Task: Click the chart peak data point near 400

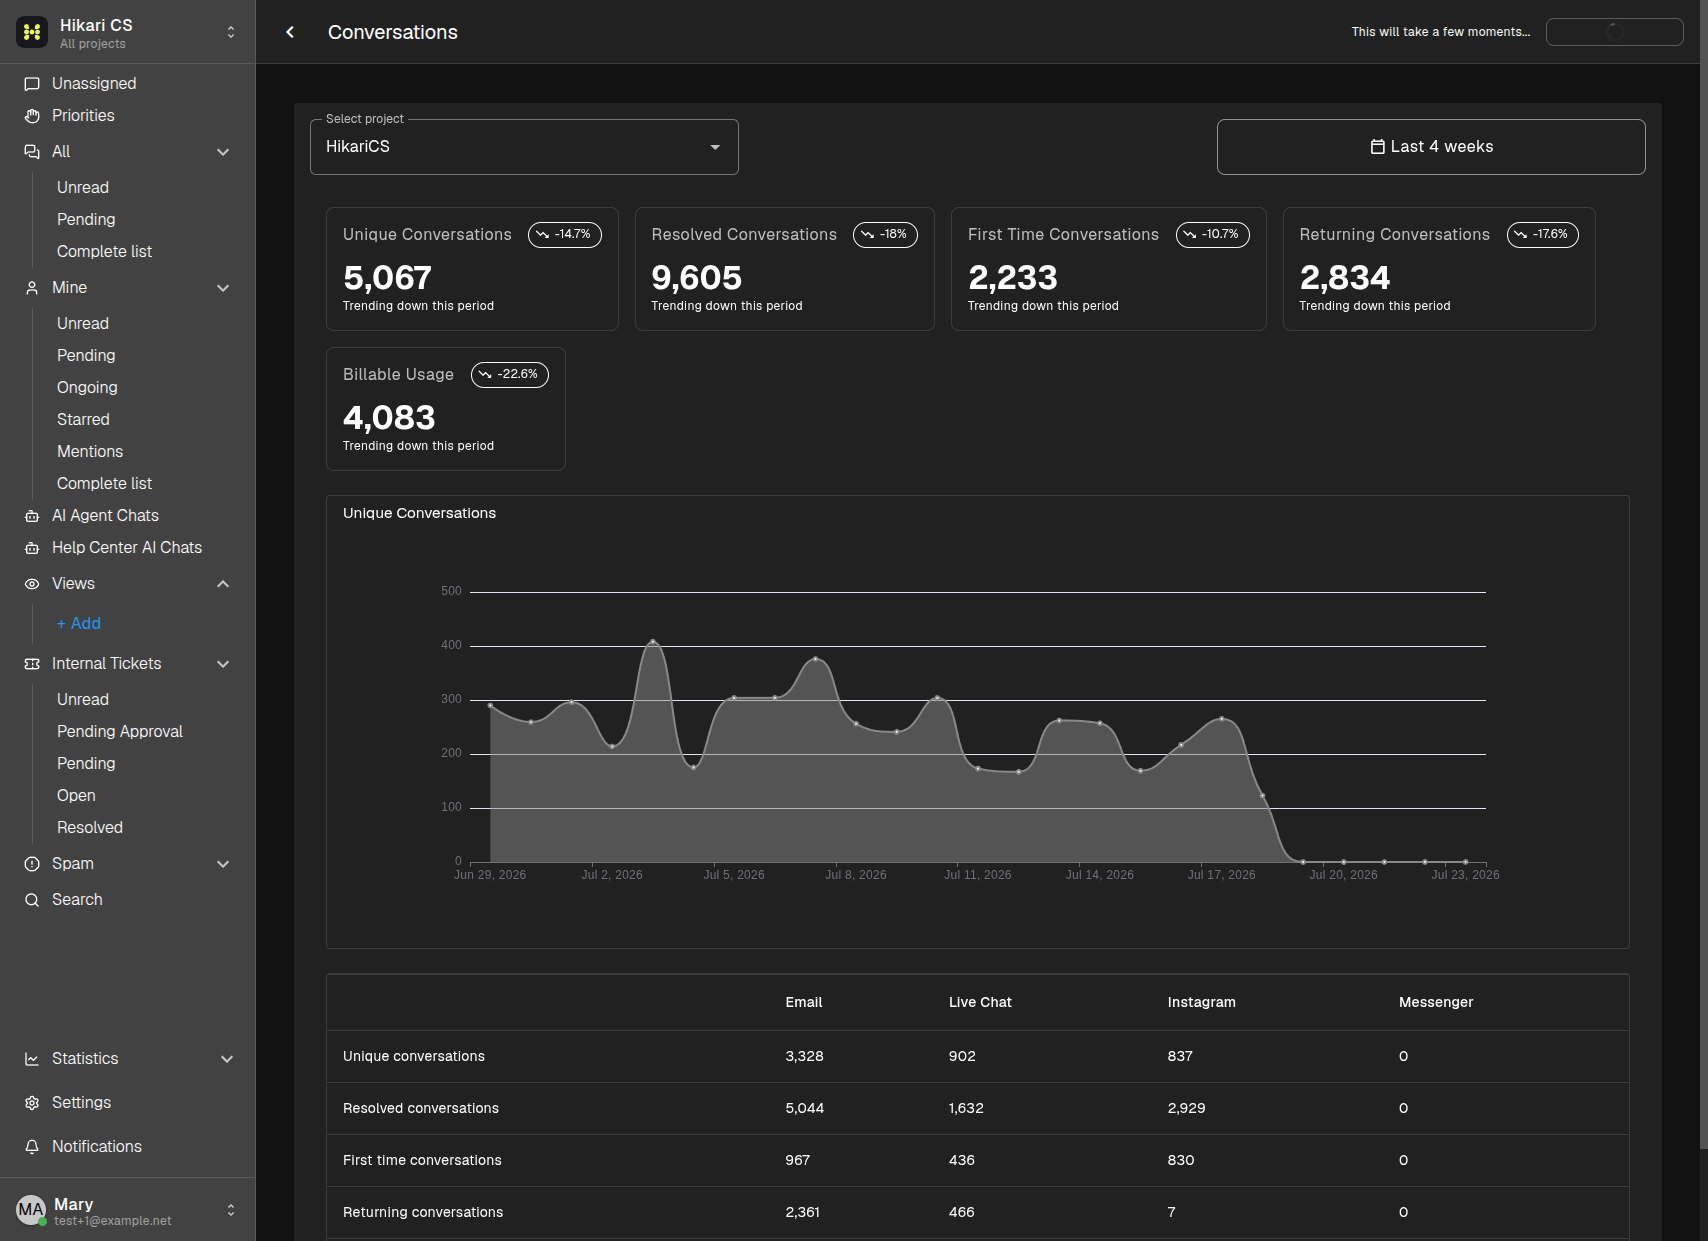Action: pyautogui.click(x=653, y=642)
